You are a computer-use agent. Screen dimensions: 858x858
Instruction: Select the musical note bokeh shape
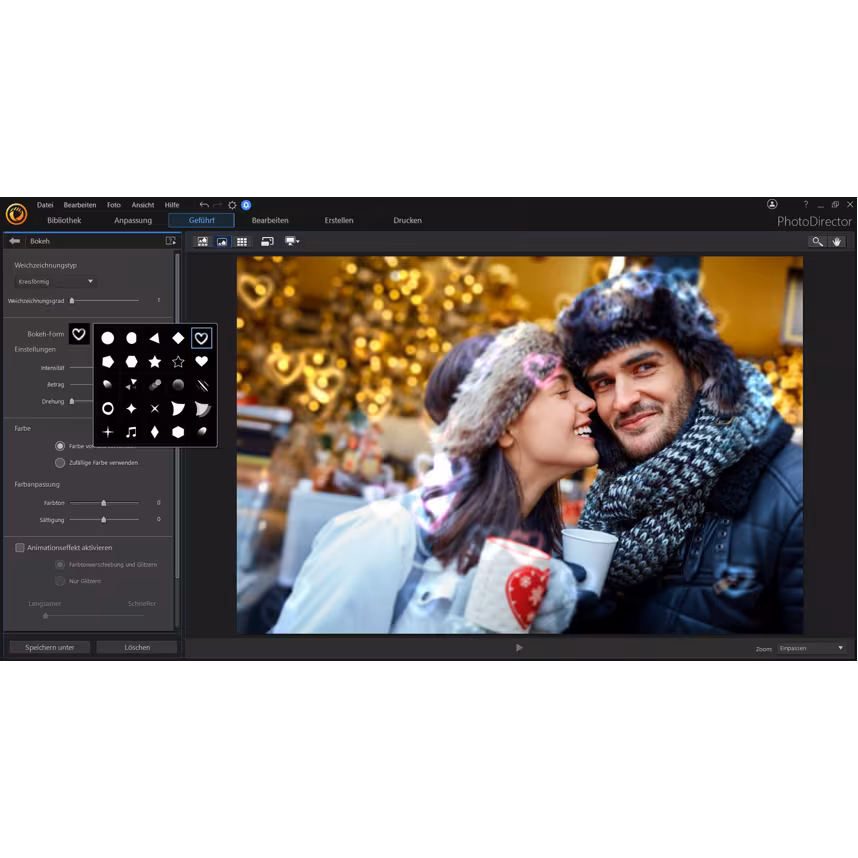pyautogui.click(x=131, y=431)
